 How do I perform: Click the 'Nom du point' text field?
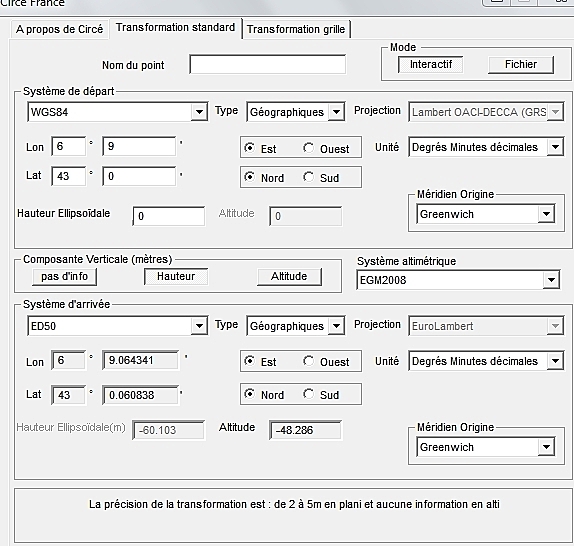coord(268,65)
